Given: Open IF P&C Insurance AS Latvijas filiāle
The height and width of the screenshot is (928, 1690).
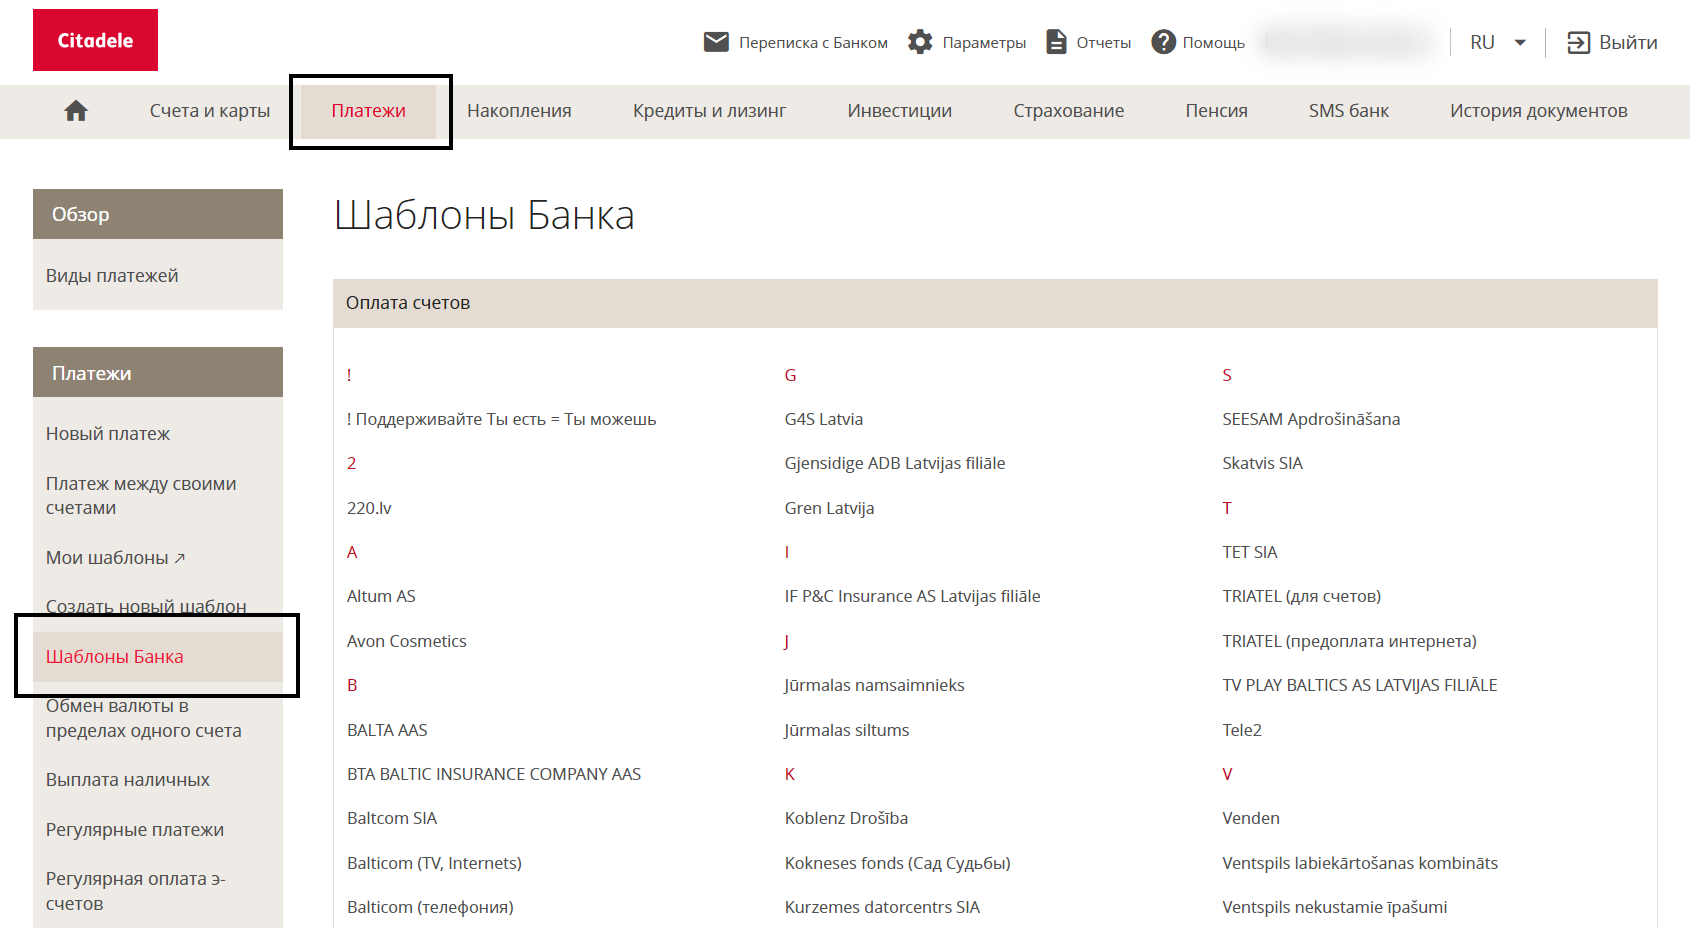Looking at the screenshot, I should point(912,596).
